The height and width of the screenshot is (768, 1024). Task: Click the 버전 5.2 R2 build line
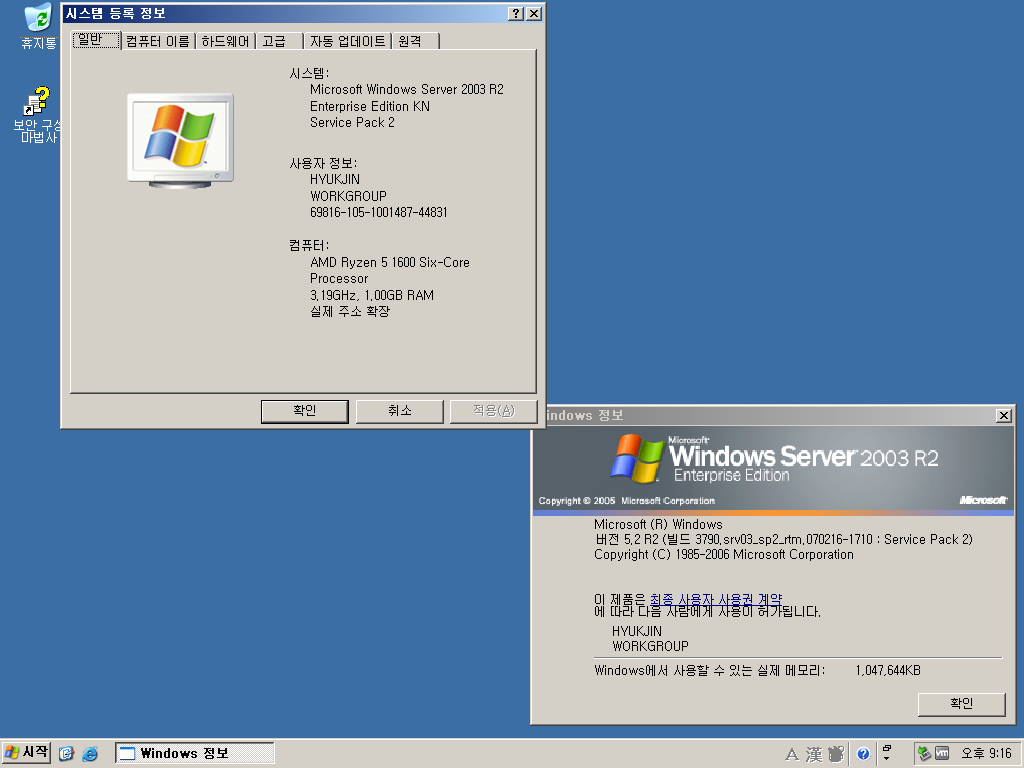coord(784,539)
